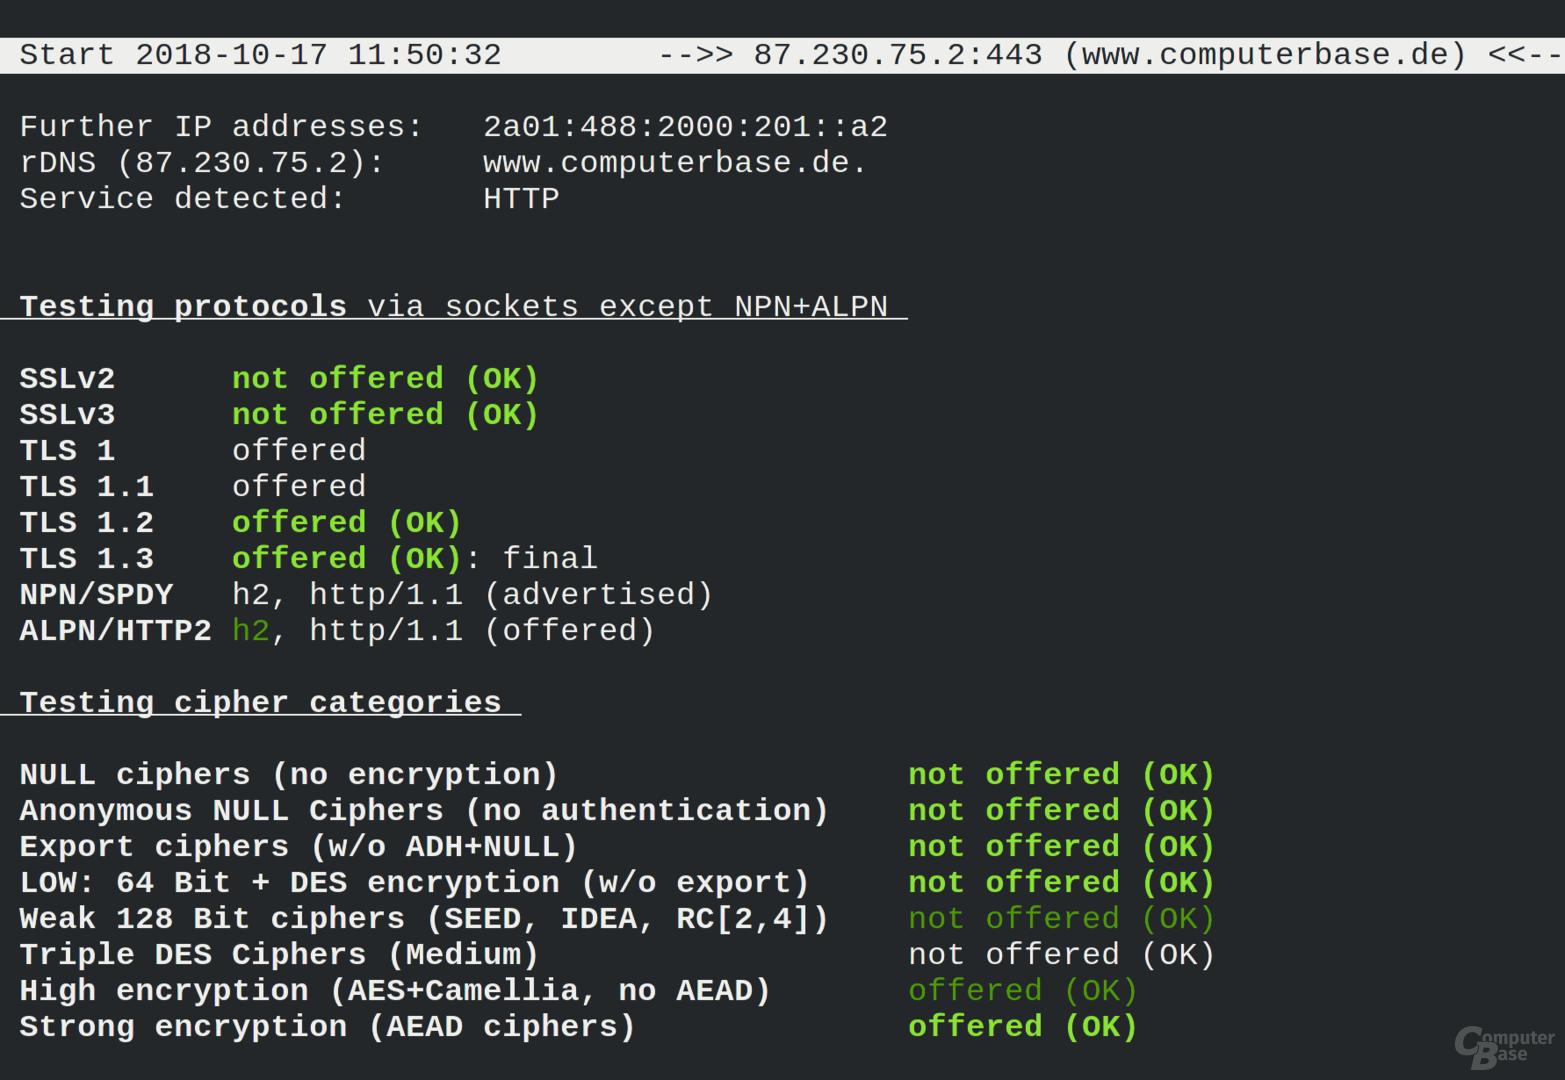Click the TLS 1.3 protocol label
Viewport: 1565px width, 1080px height.
pyautogui.click(x=87, y=559)
